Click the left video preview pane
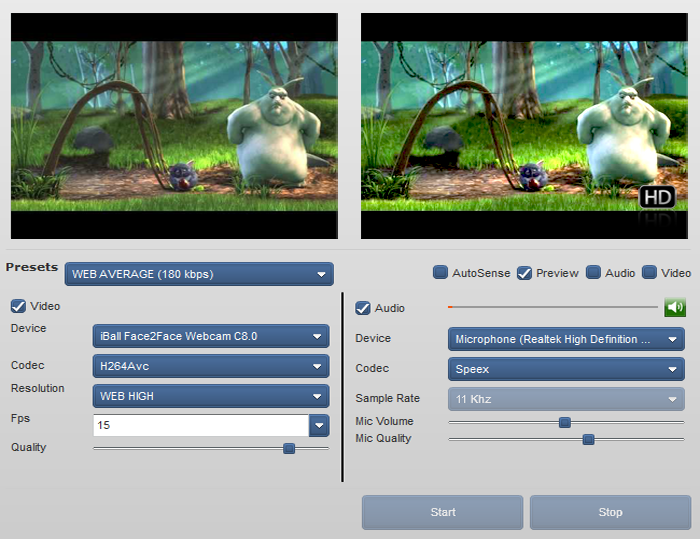The height and width of the screenshot is (539, 700). pyautogui.click(x=174, y=126)
